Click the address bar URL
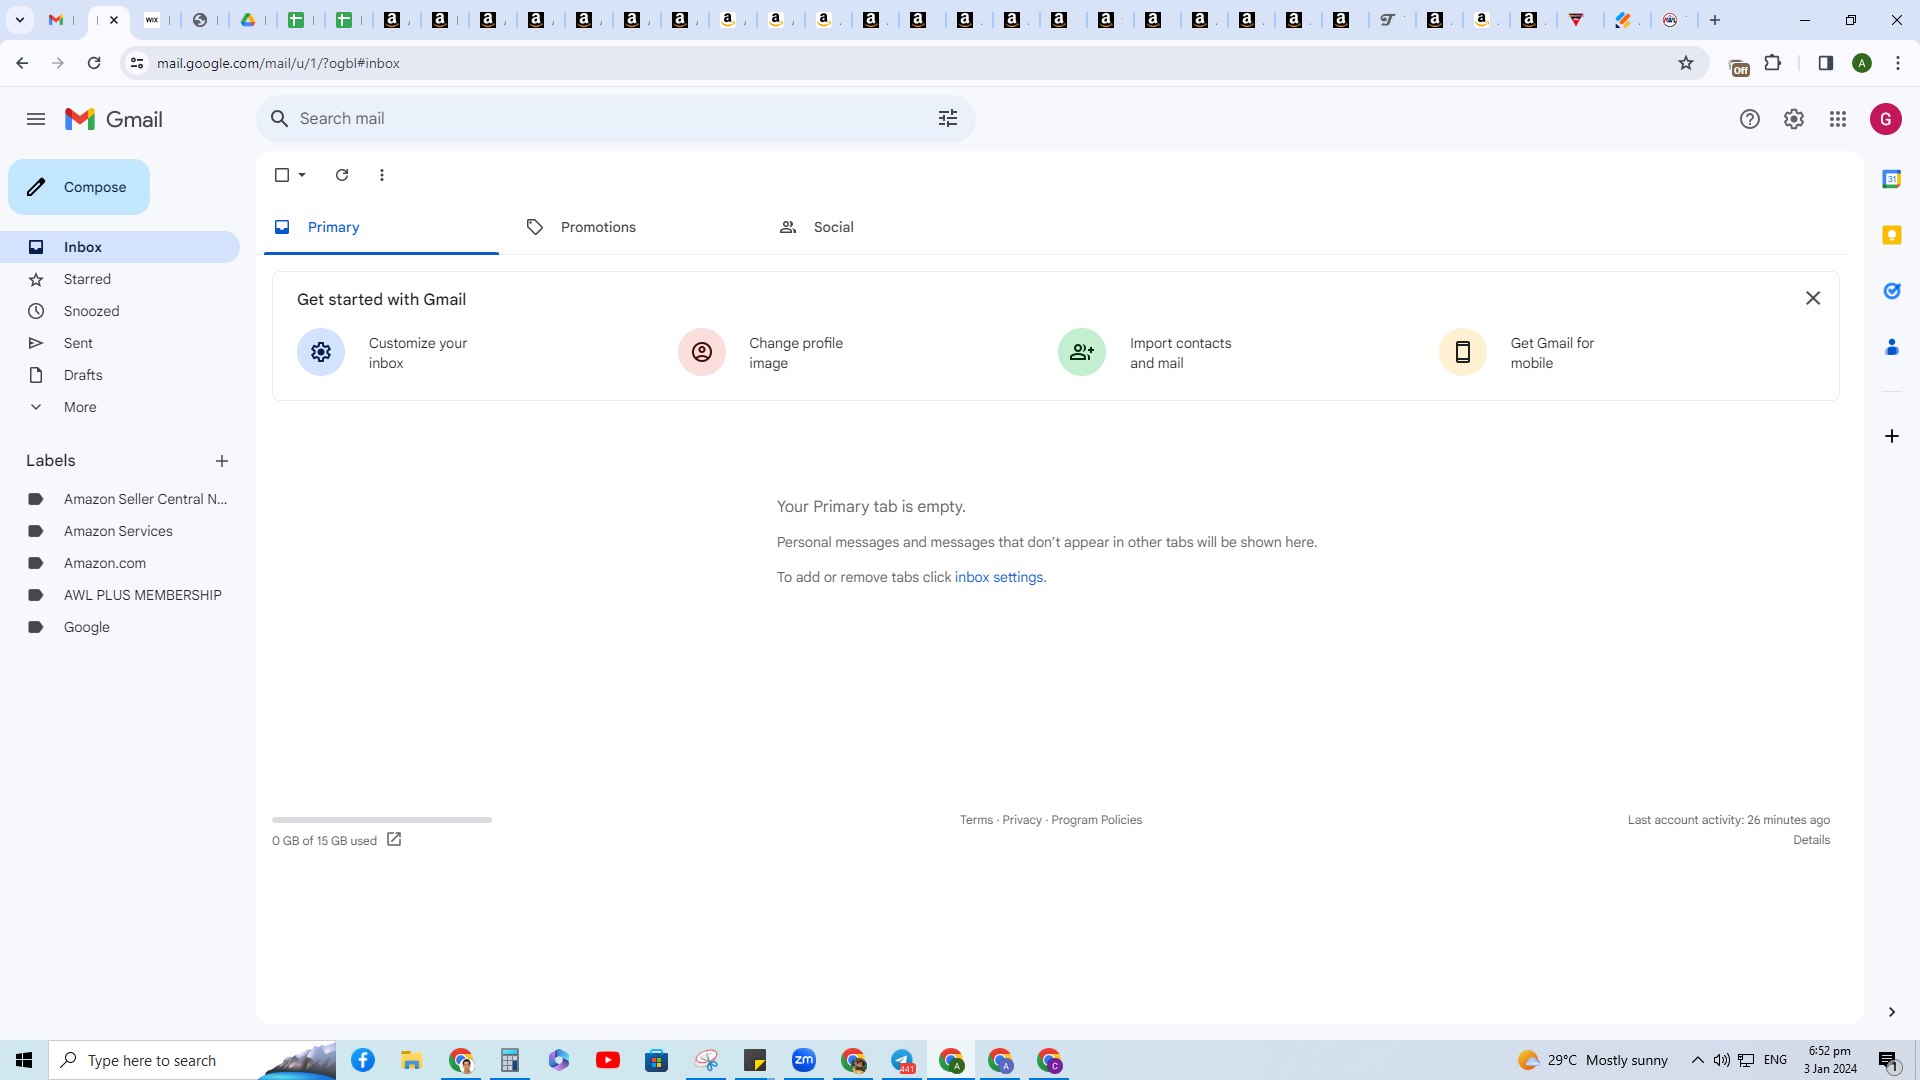Screen dimensions: 1920x1080 278,63
